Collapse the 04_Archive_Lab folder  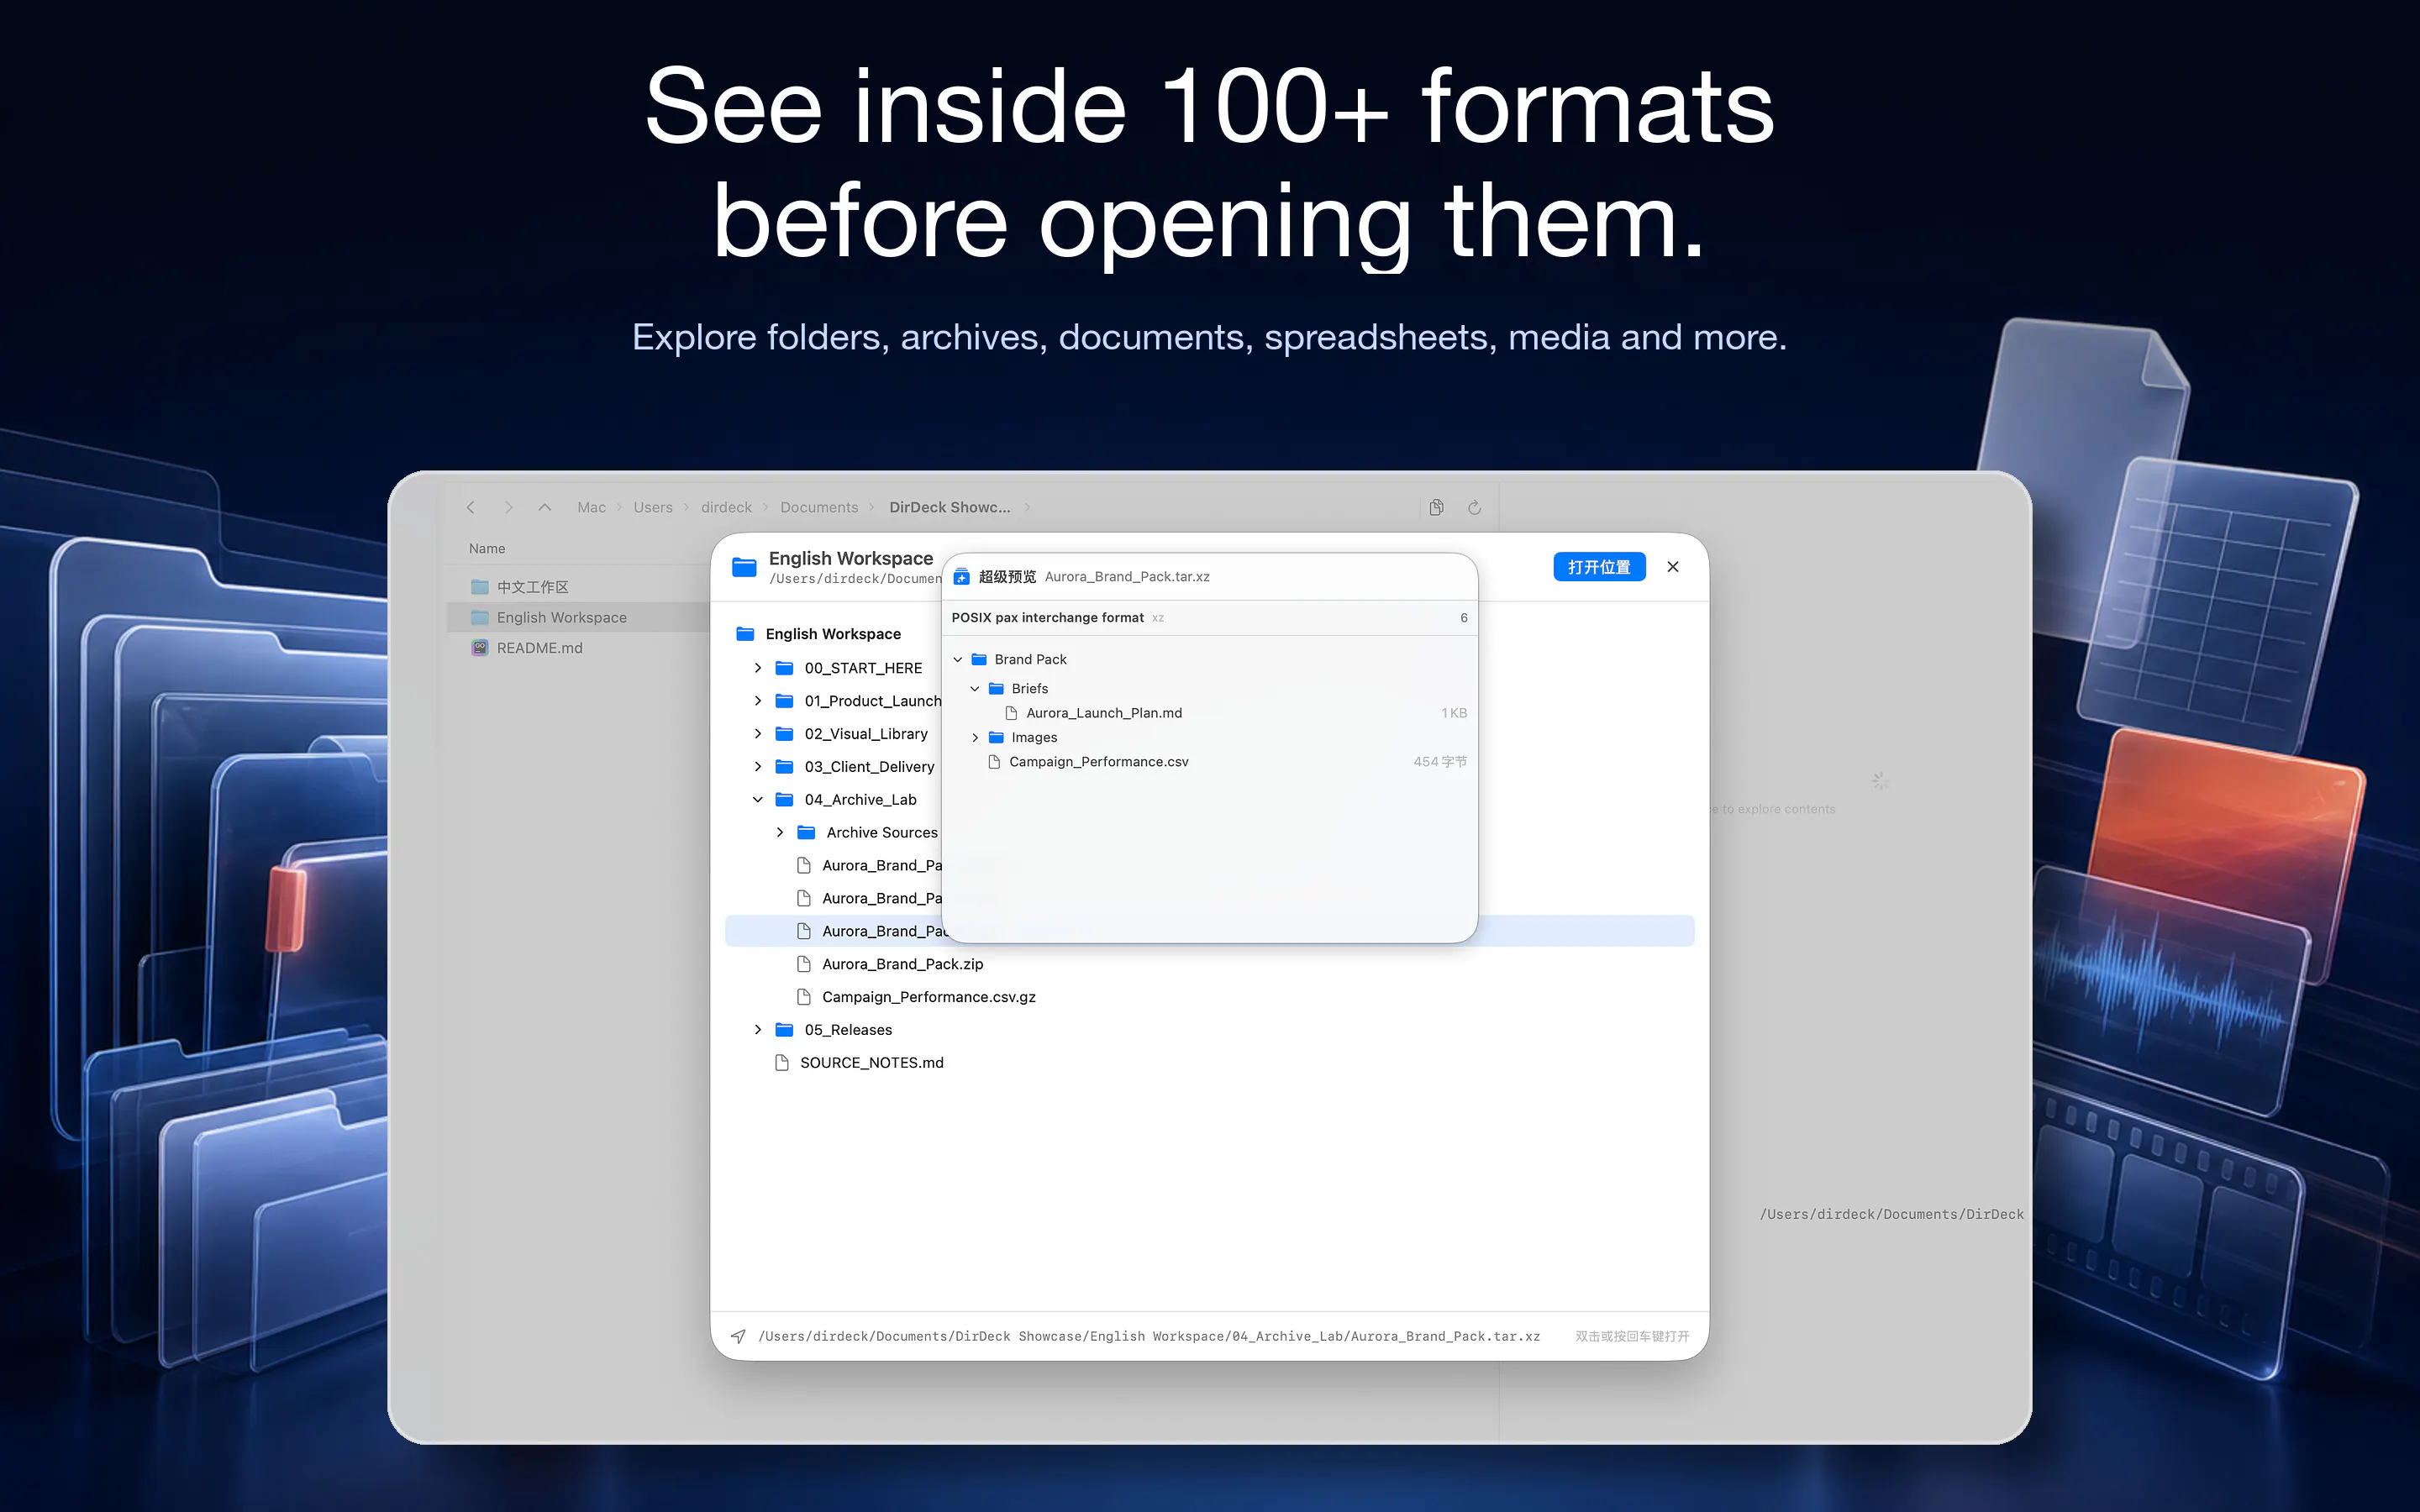point(758,800)
